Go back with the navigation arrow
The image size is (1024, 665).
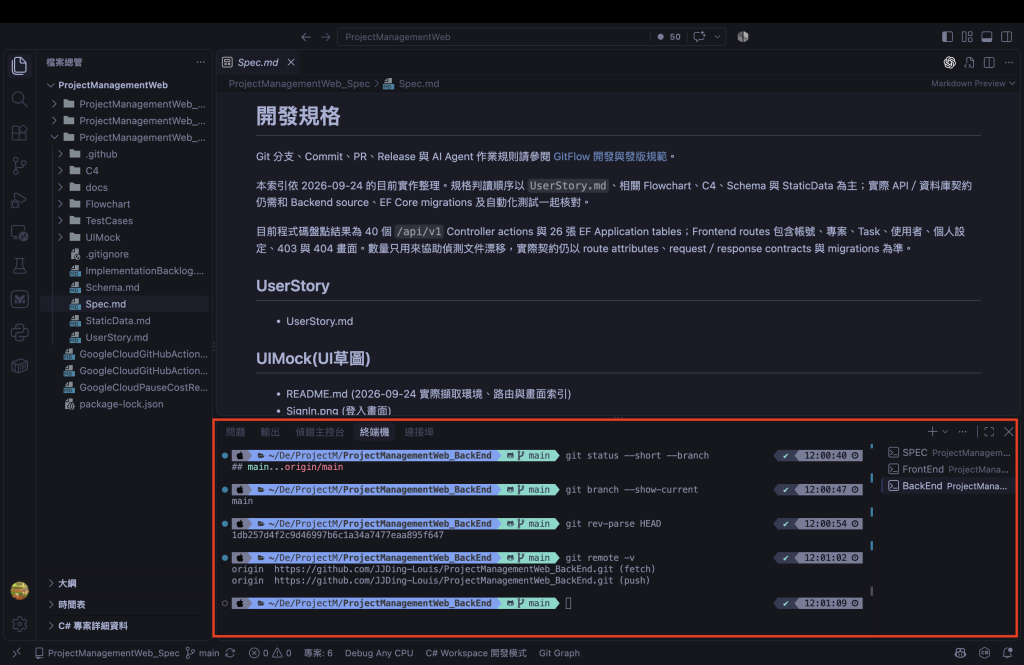(x=306, y=37)
